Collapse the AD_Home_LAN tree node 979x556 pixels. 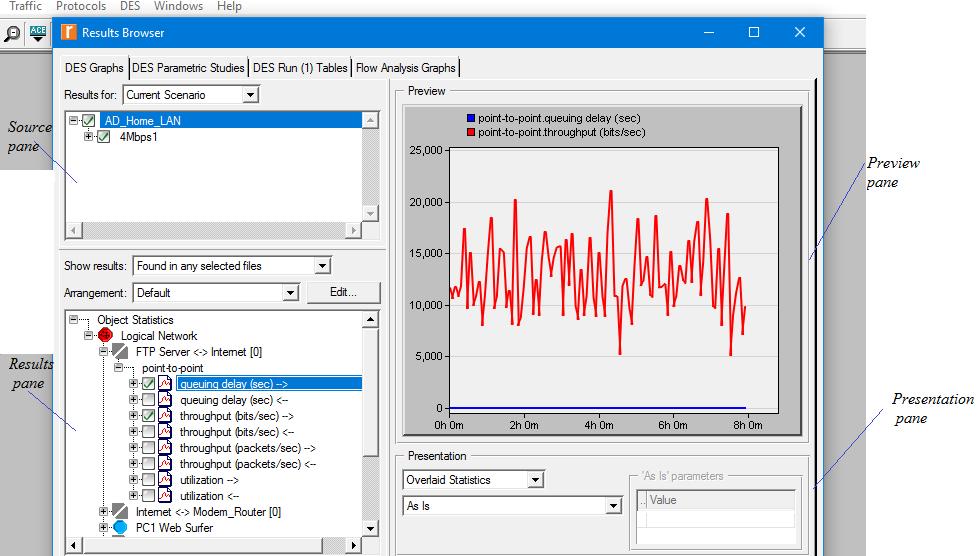coord(74,120)
